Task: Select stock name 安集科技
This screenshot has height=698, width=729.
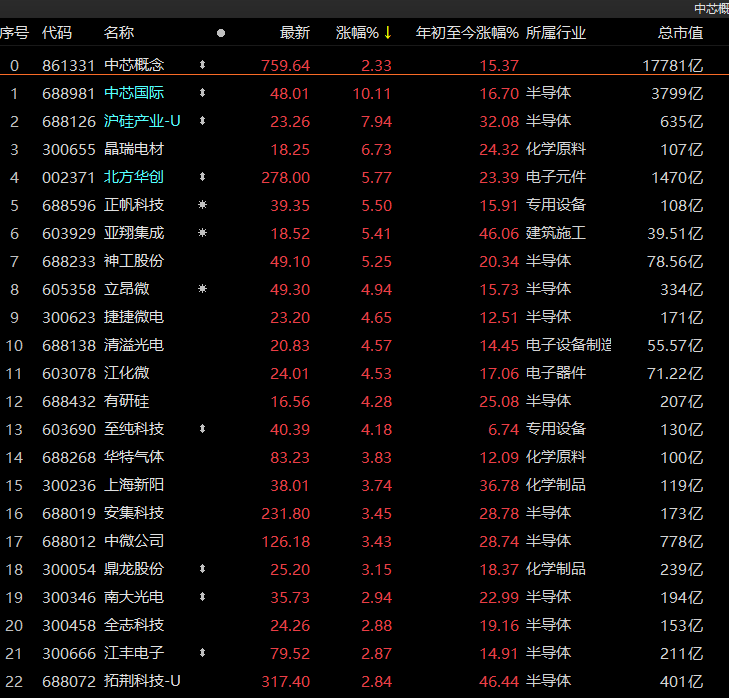Action: pos(134,513)
